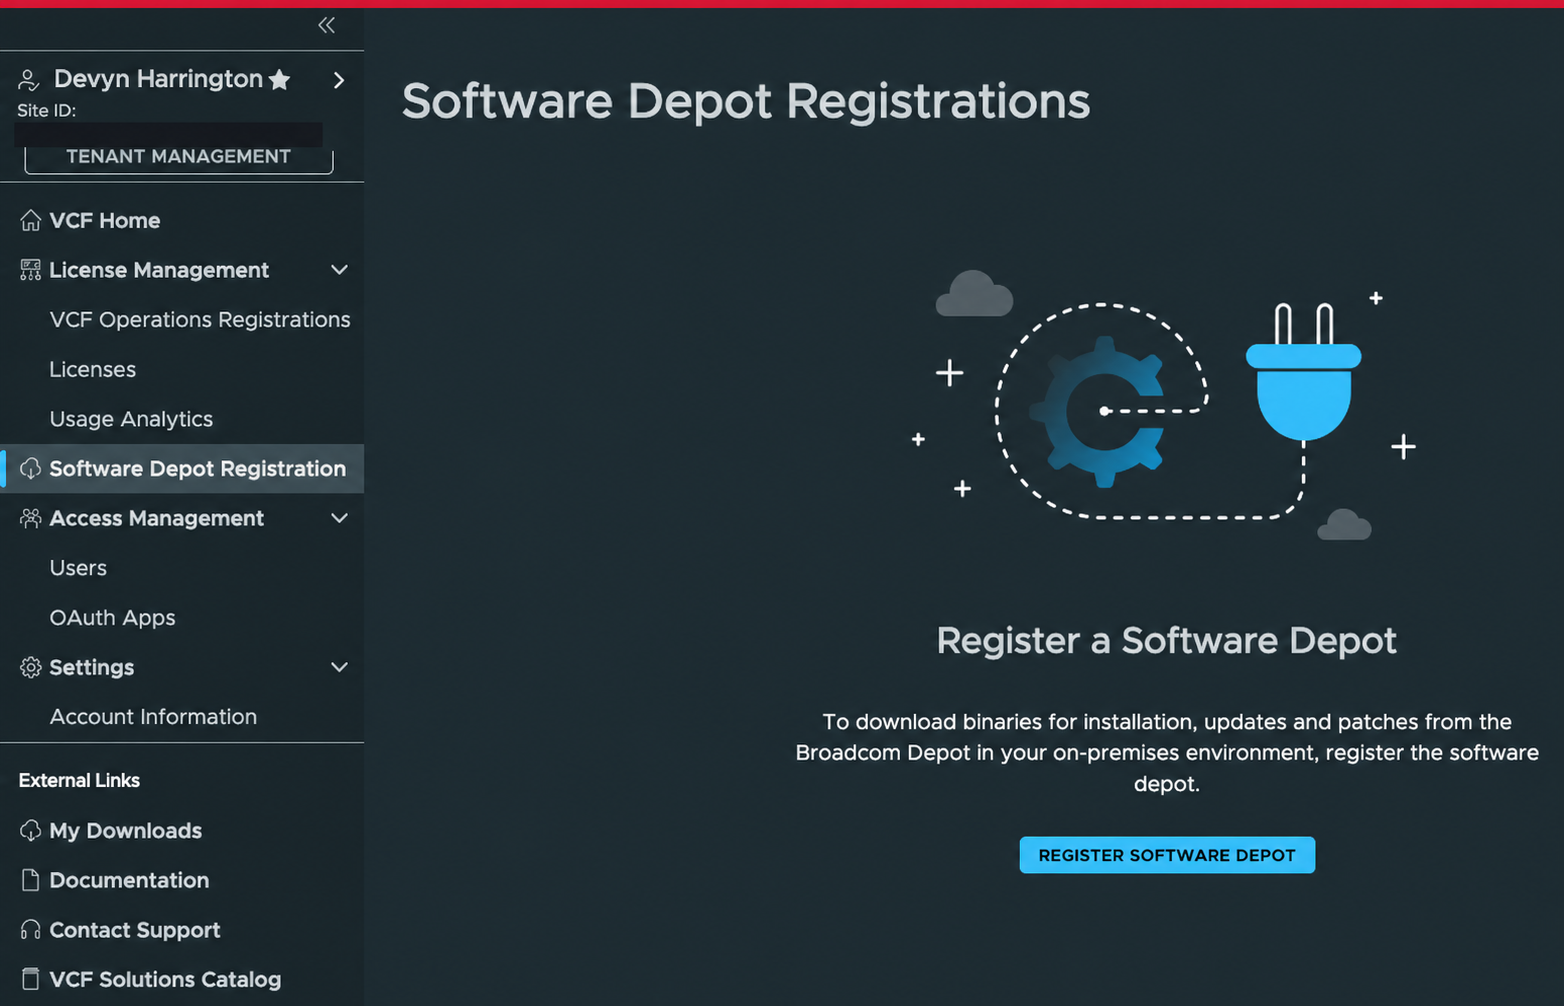This screenshot has height=1006, width=1564.
Task: Open the Licenses page
Action: pyautogui.click(x=93, y=369)
